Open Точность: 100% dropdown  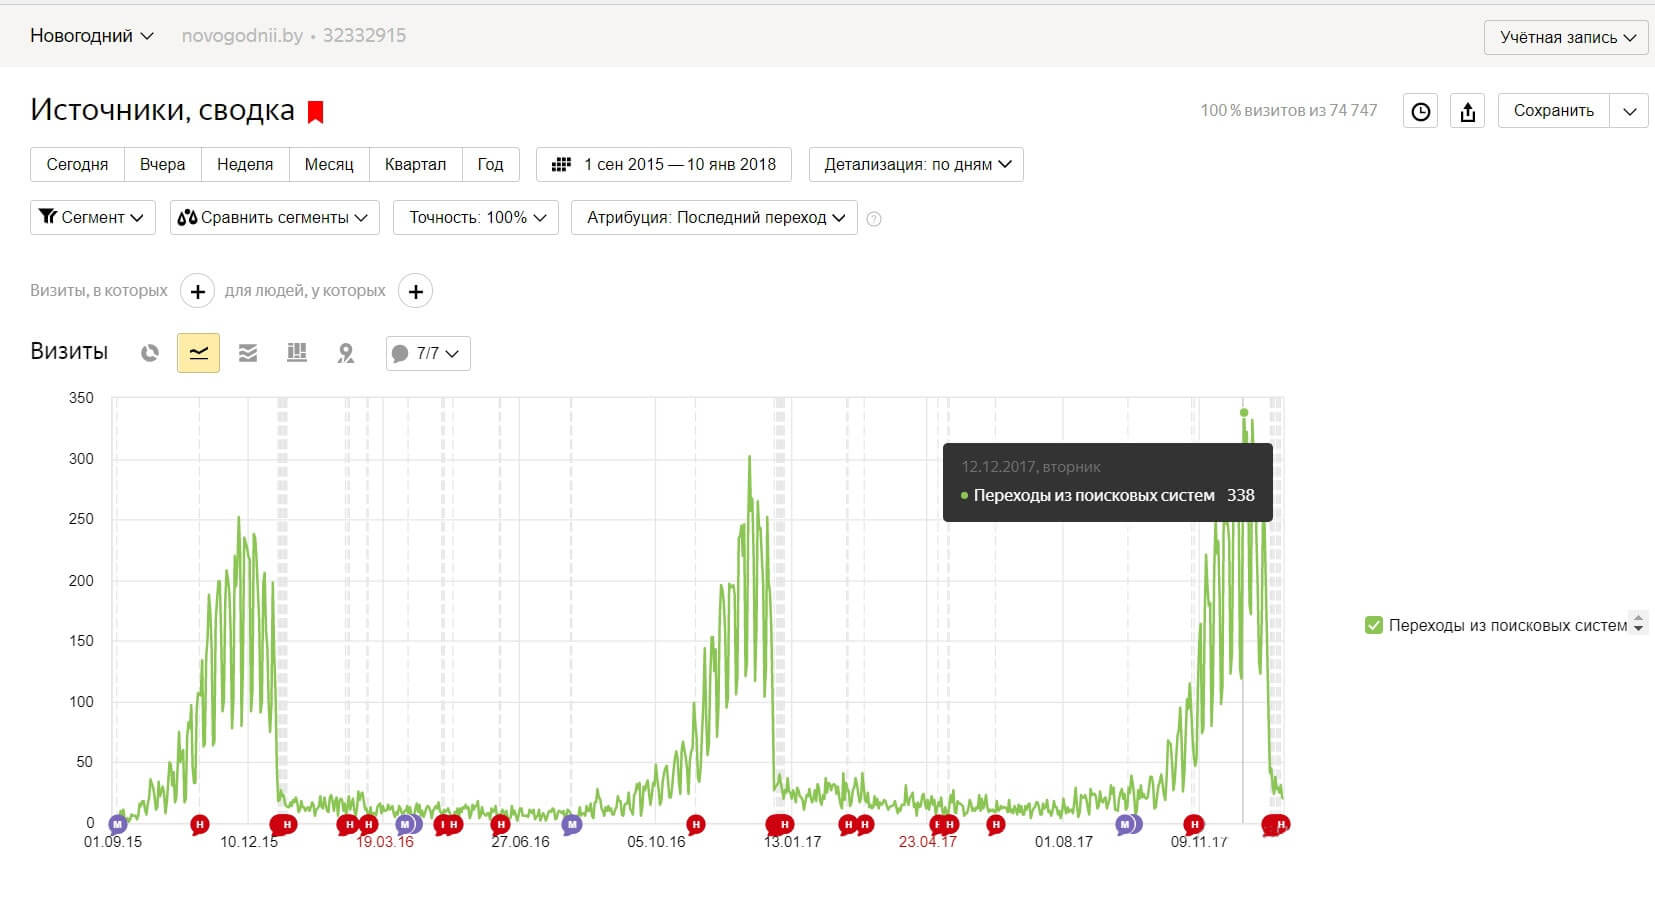click(x=476, y=217)
